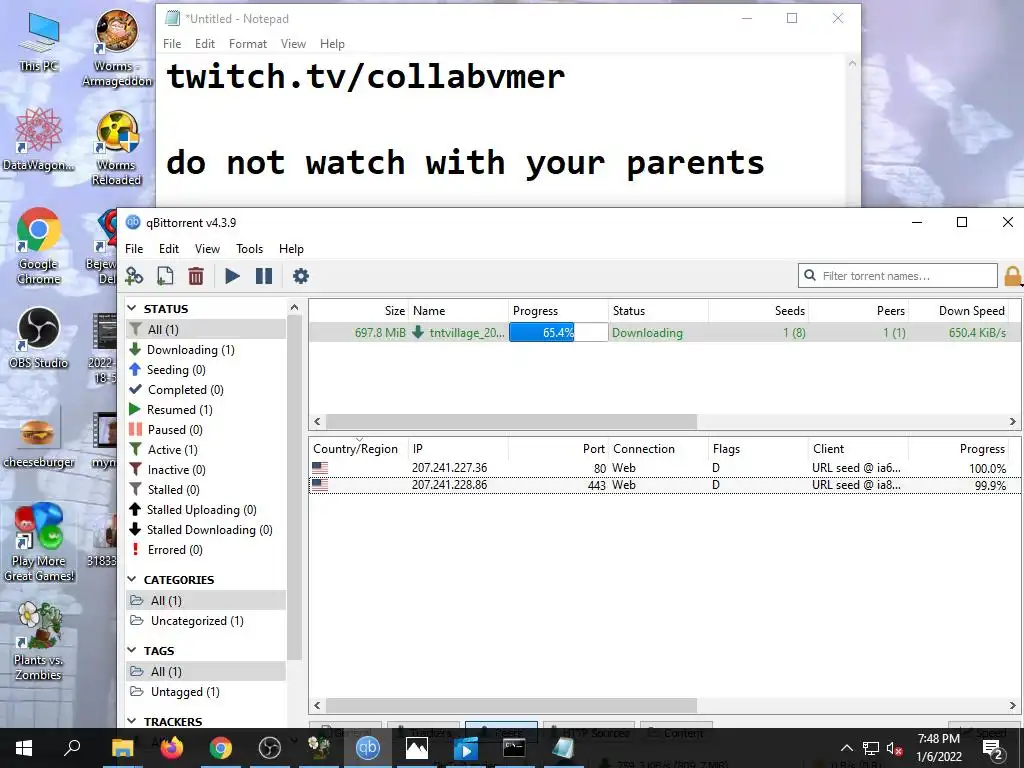Image resolution: width=1024 pixels, height=768 pixels.
Task: Launch Google Chrome from the desktop
Action: pos(39,247)
